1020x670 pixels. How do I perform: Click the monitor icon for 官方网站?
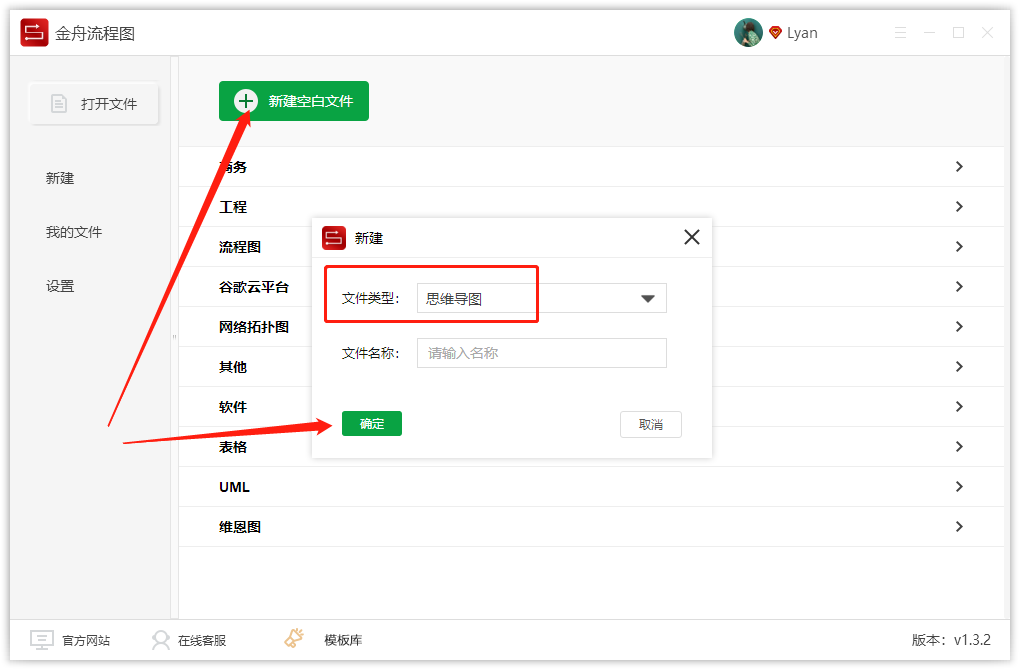42,640
